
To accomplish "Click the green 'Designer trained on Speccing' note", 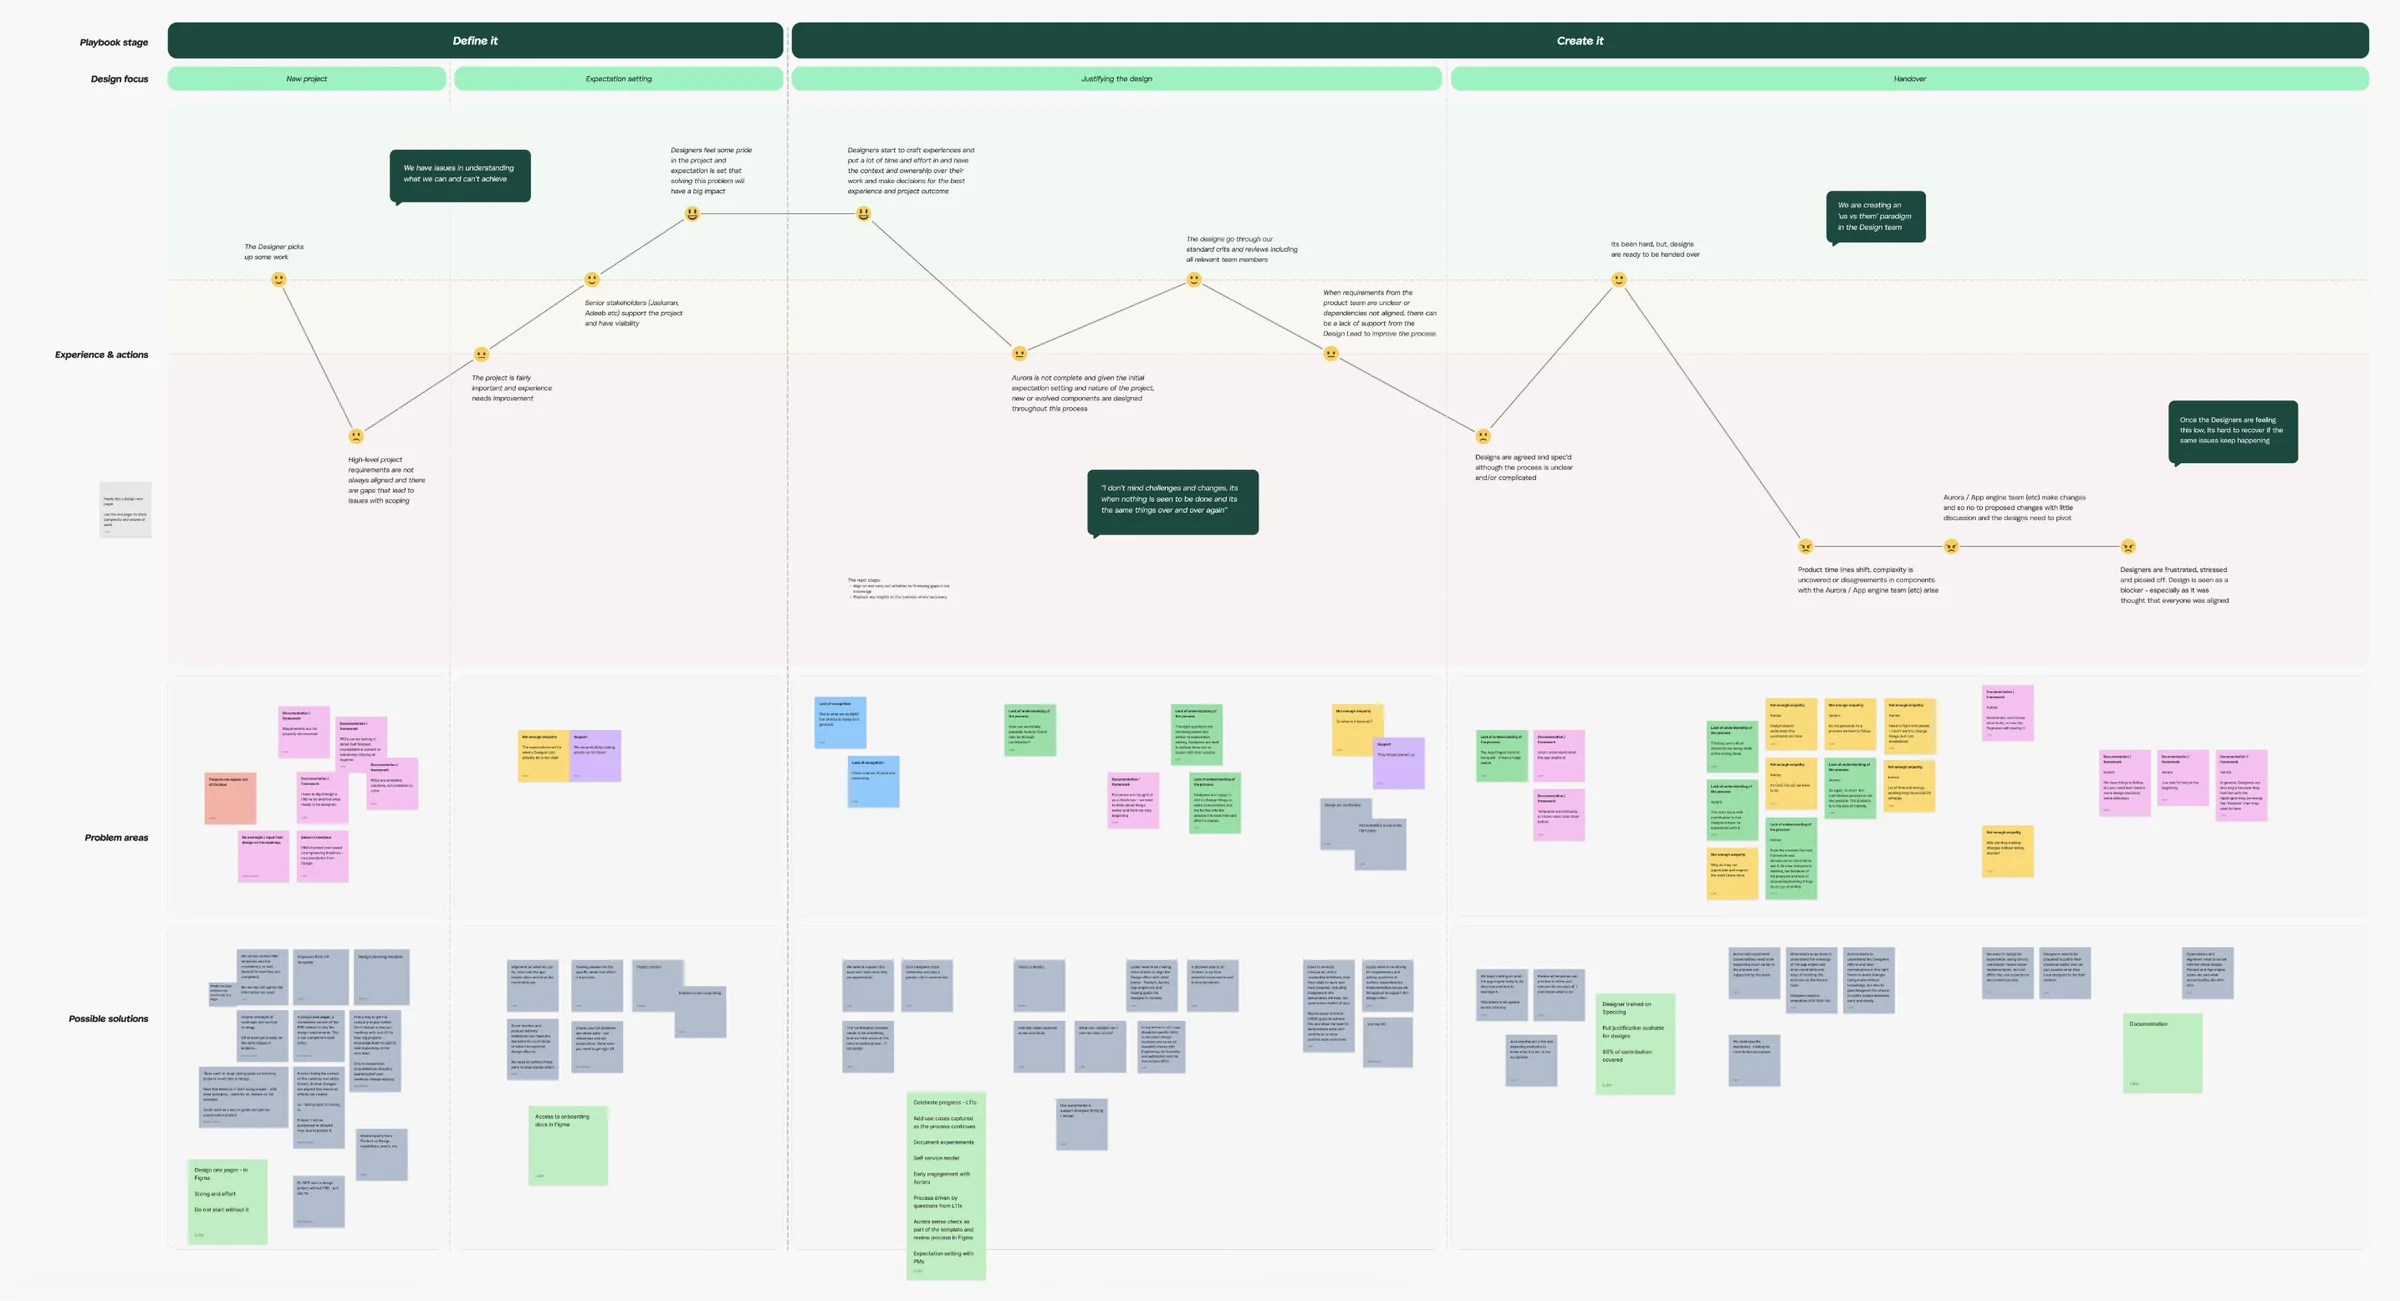I will coord(1635,1043).
